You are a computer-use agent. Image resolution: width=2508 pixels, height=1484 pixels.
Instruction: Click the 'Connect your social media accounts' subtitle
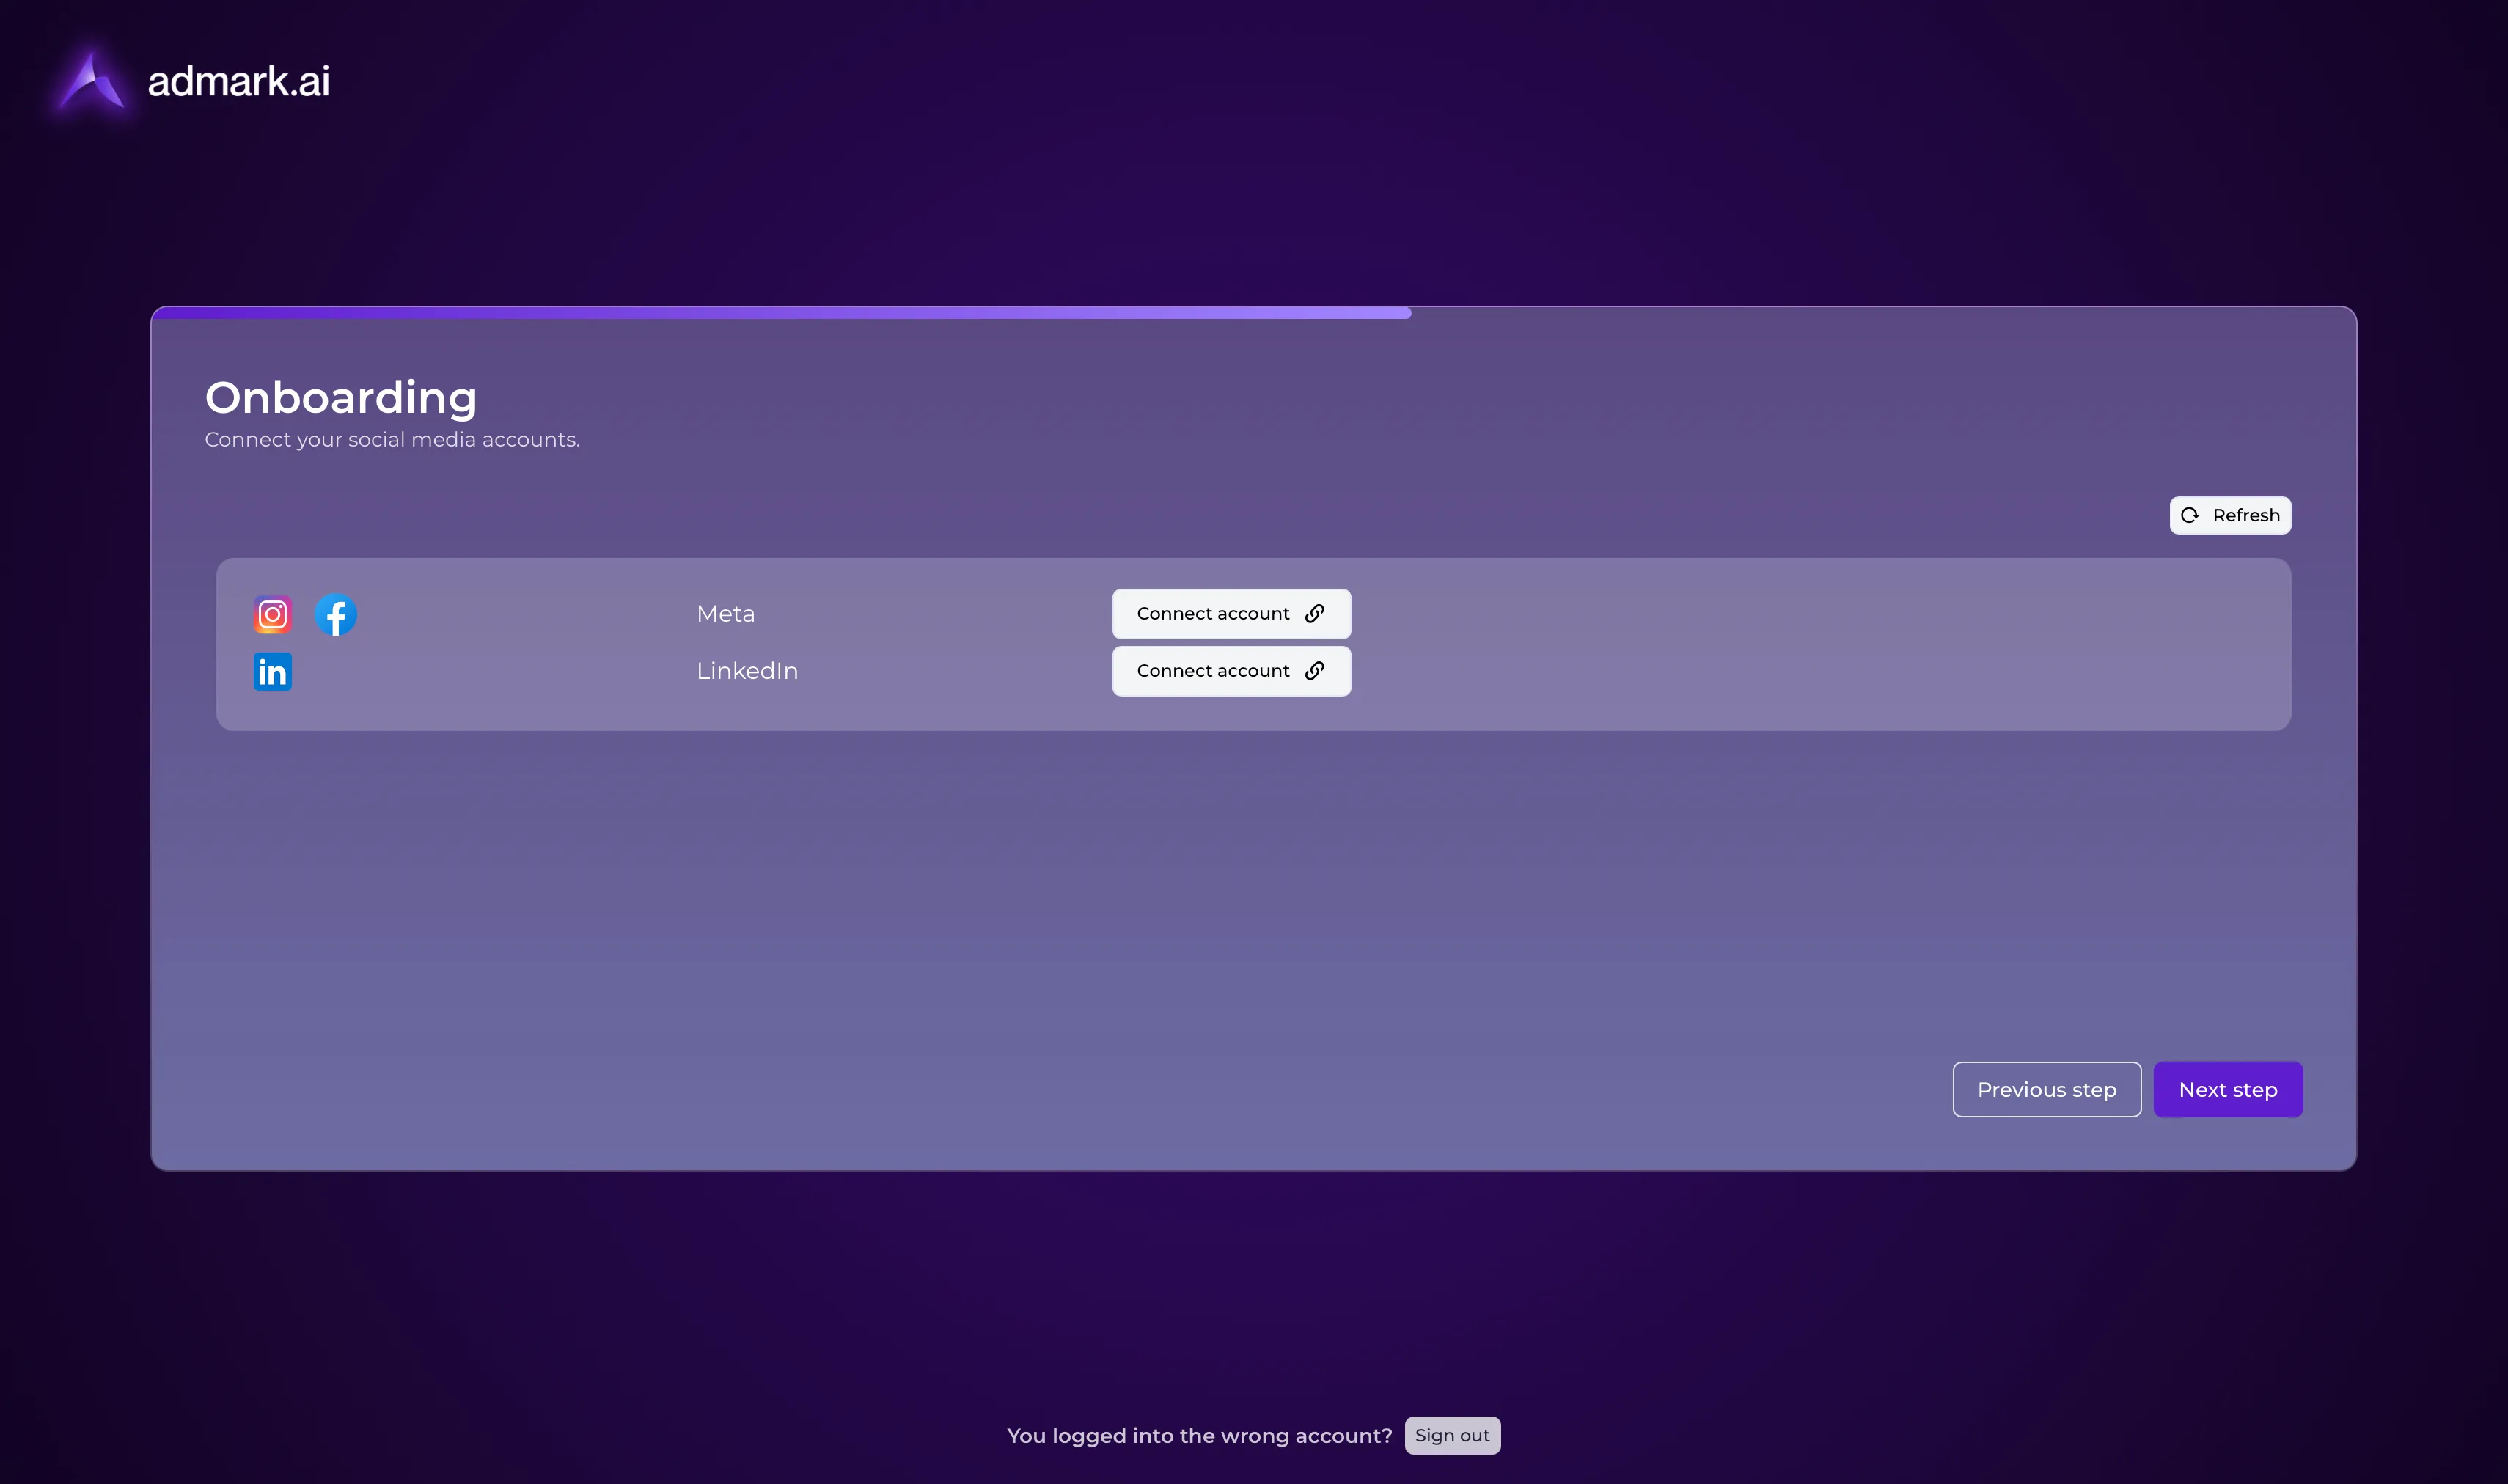pos(392,440)
